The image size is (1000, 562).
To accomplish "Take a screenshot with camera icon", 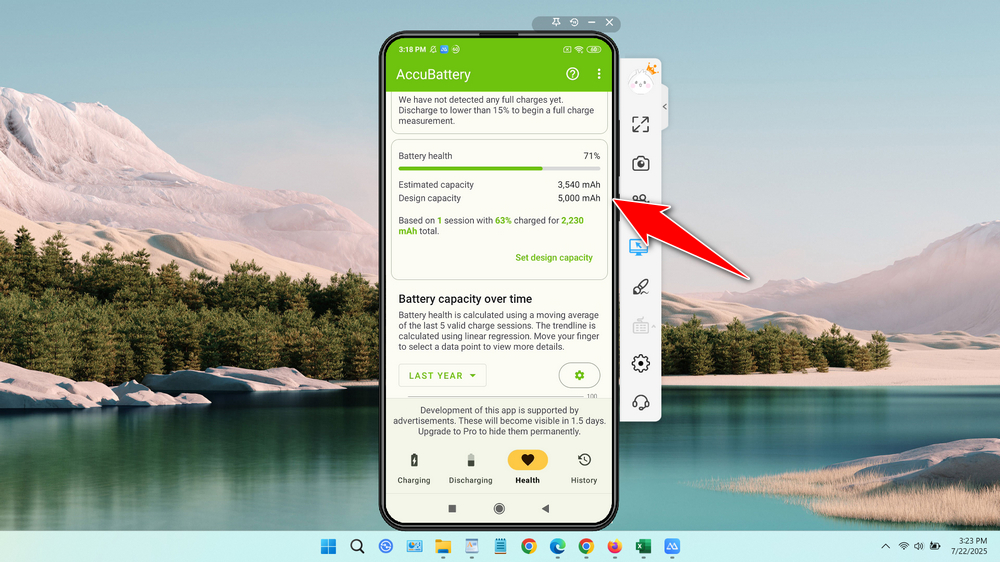I will click(641, 164).
